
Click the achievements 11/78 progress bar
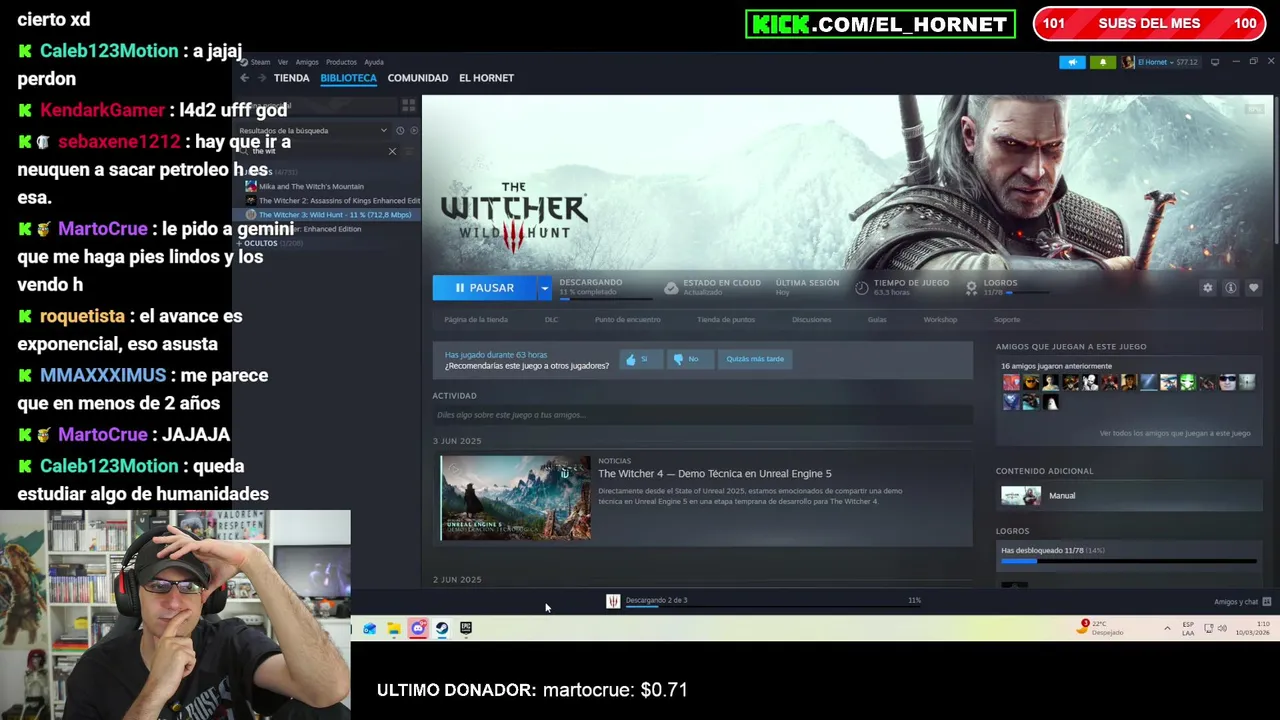(x=1128, y=562)
